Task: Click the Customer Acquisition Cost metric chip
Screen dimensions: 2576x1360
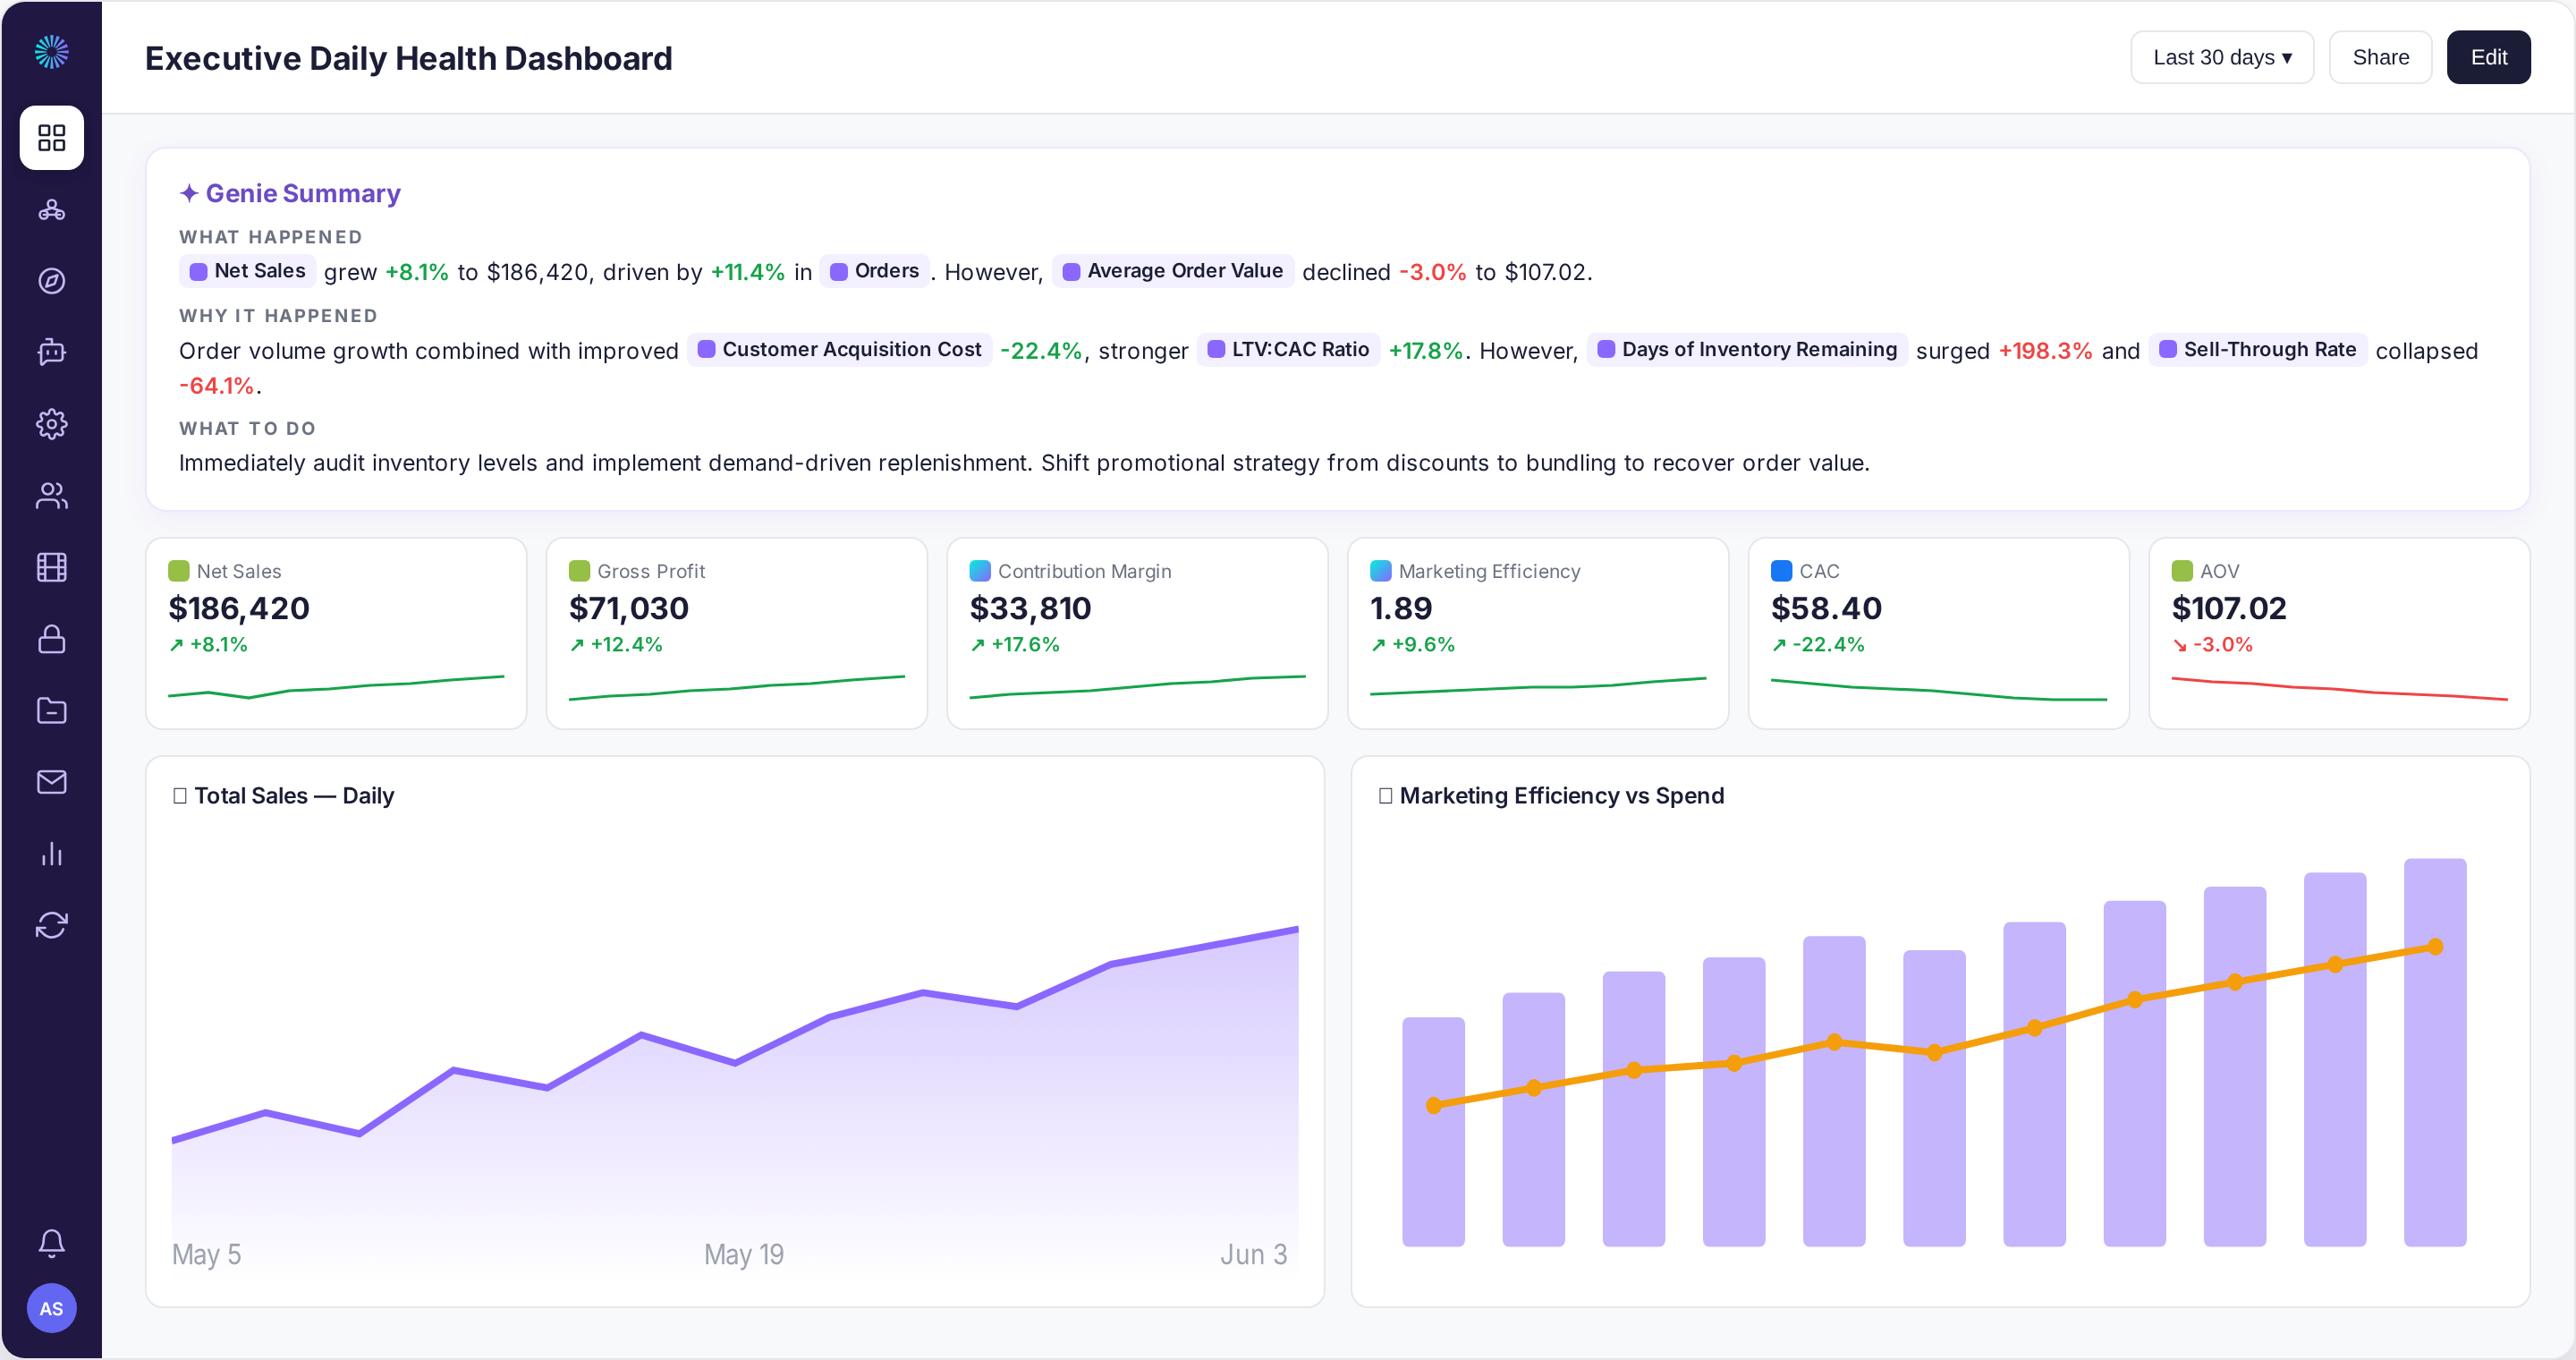Action: (839, 349)
